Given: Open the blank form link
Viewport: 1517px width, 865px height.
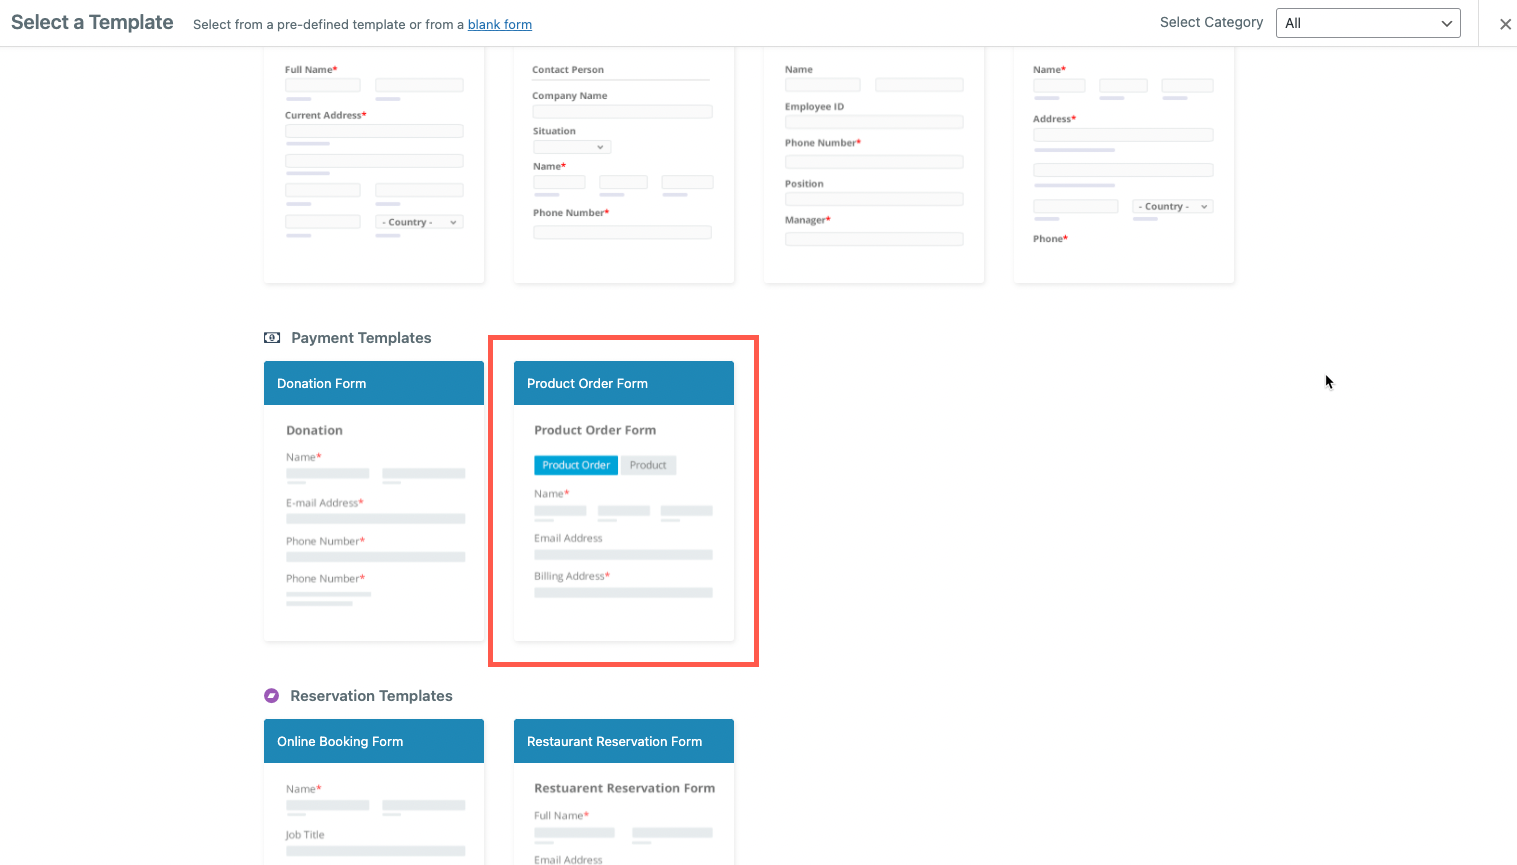Looking at the screenshot, I should click(x=500, y=24).
